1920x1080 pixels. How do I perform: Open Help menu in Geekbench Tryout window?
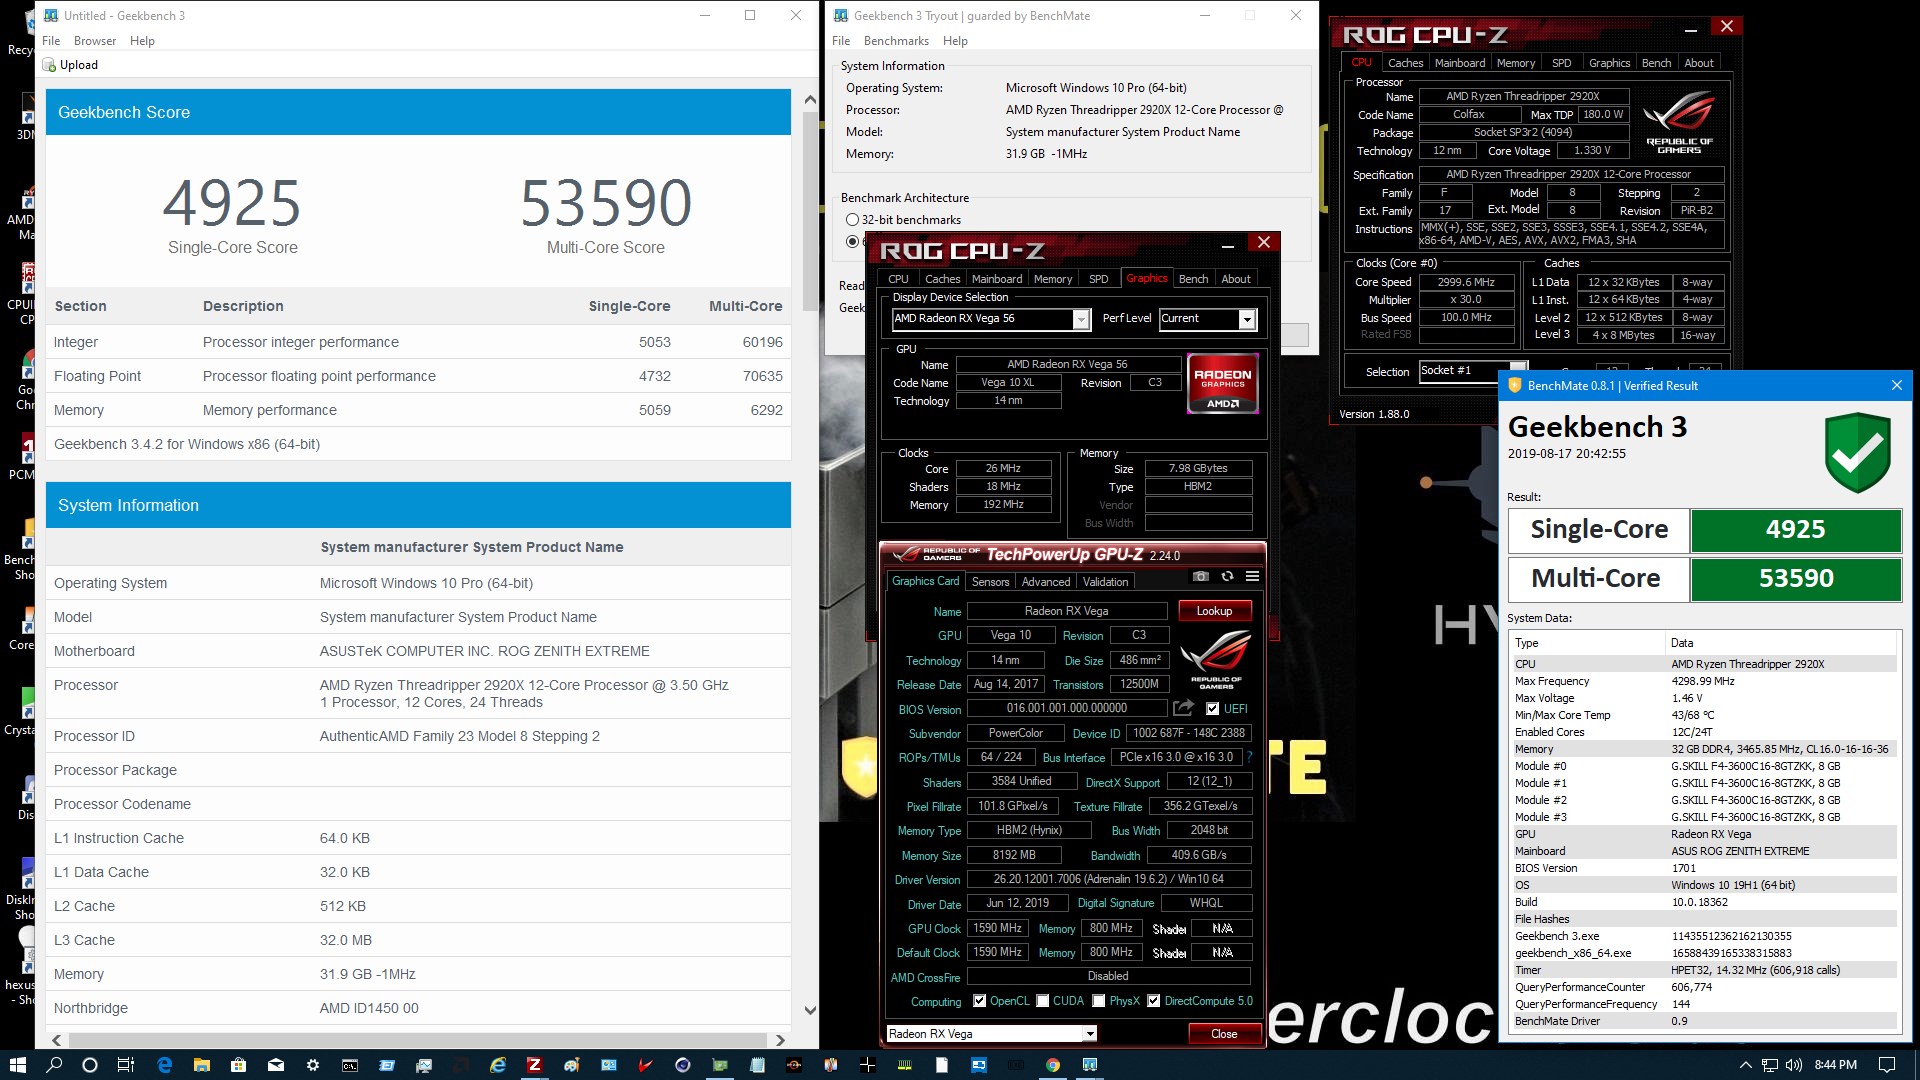(x=955, y=41)
